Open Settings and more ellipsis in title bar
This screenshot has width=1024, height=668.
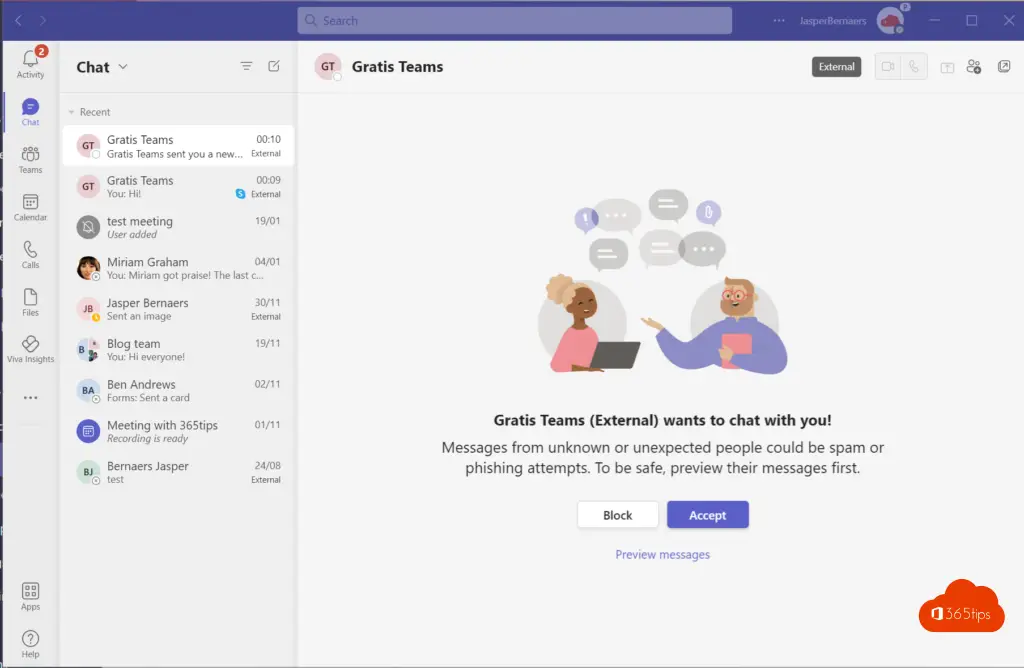tap(778, 20)
